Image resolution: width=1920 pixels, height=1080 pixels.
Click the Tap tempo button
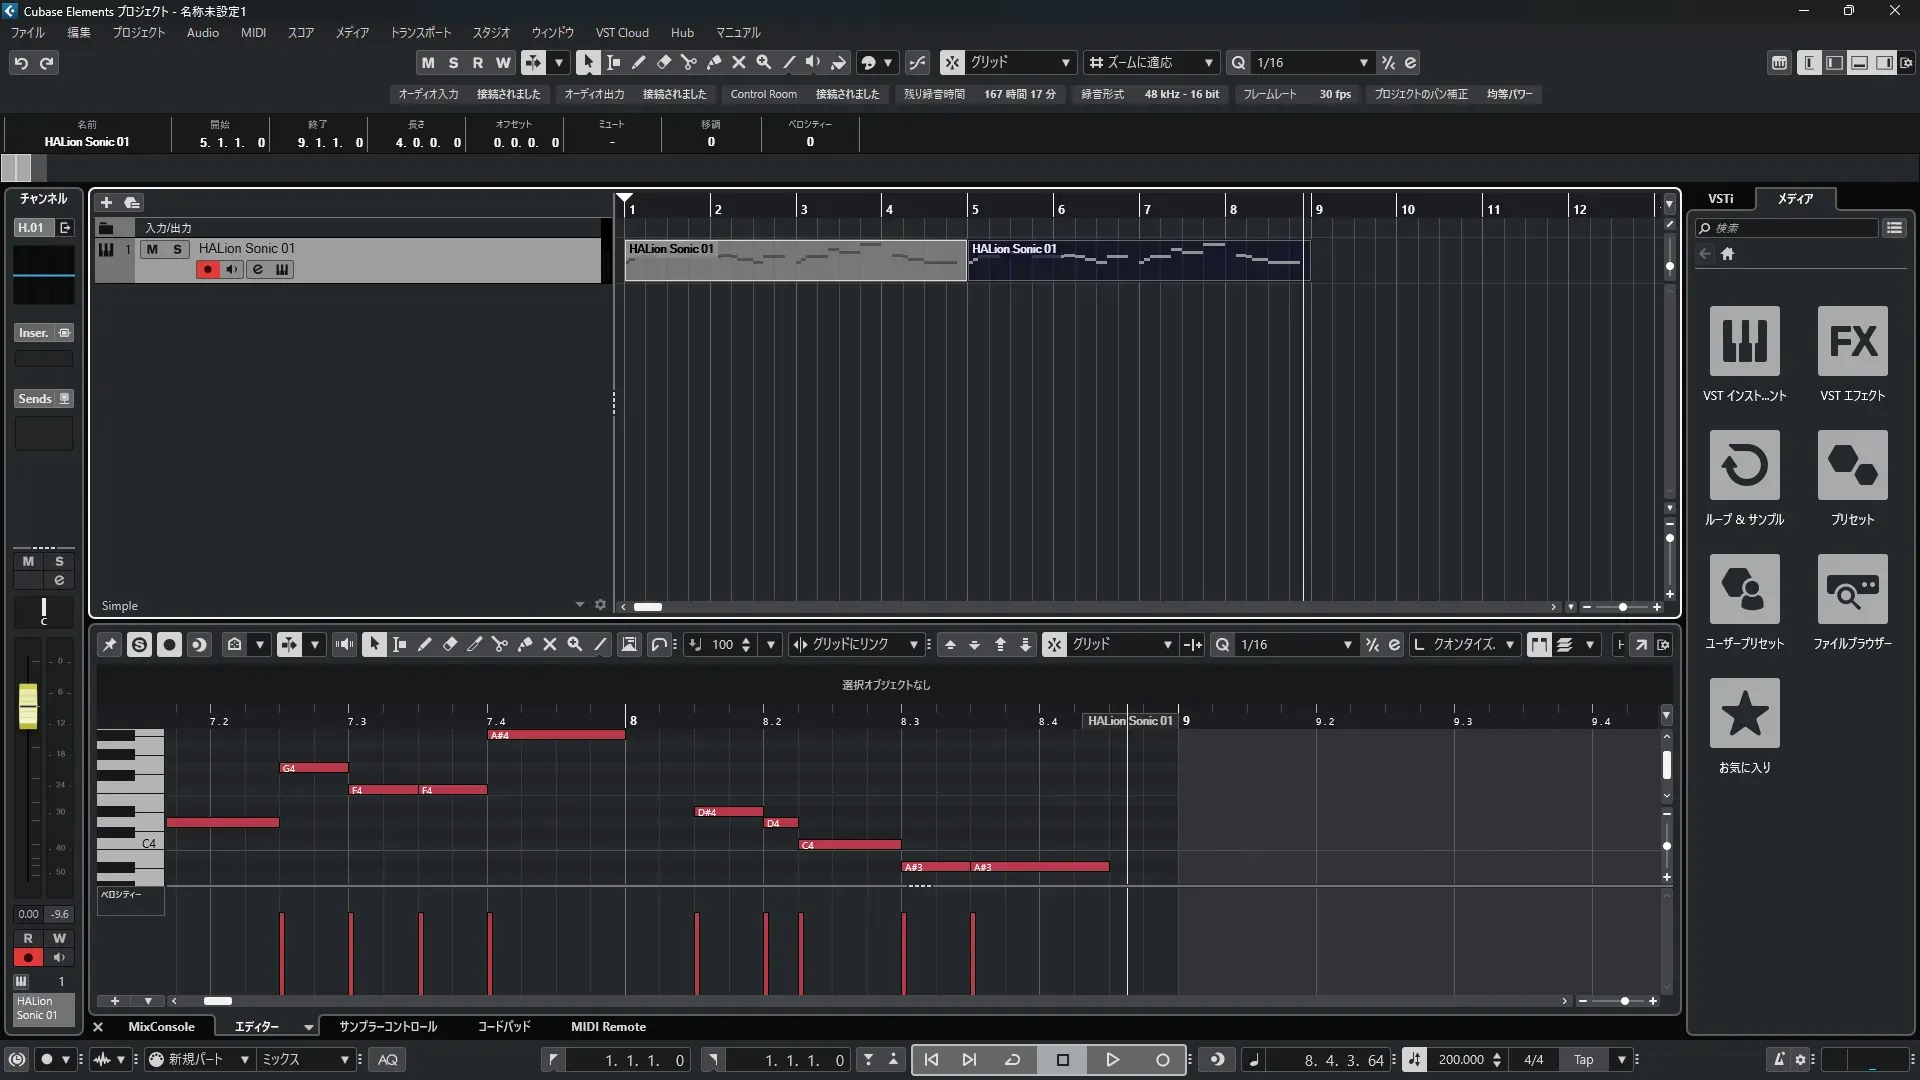pos(1584,1060)
